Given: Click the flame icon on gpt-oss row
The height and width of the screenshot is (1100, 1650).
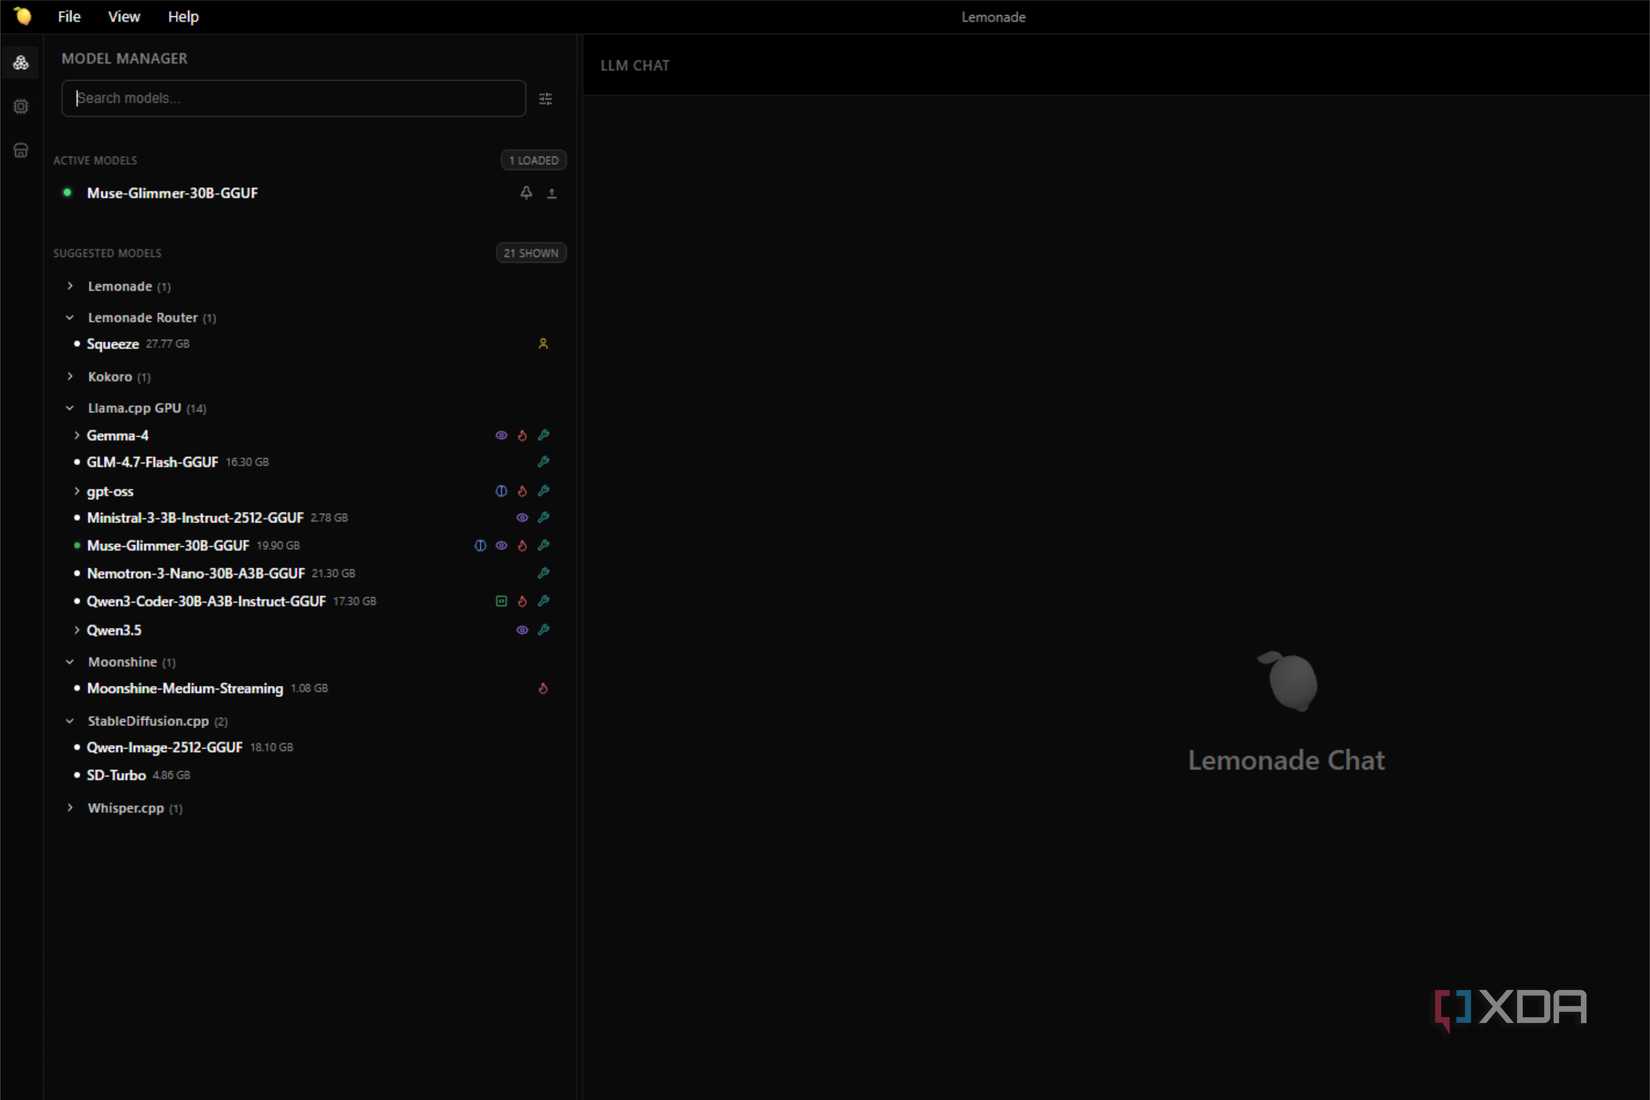Looking at the screenshot, I should [x=522, y=491].
